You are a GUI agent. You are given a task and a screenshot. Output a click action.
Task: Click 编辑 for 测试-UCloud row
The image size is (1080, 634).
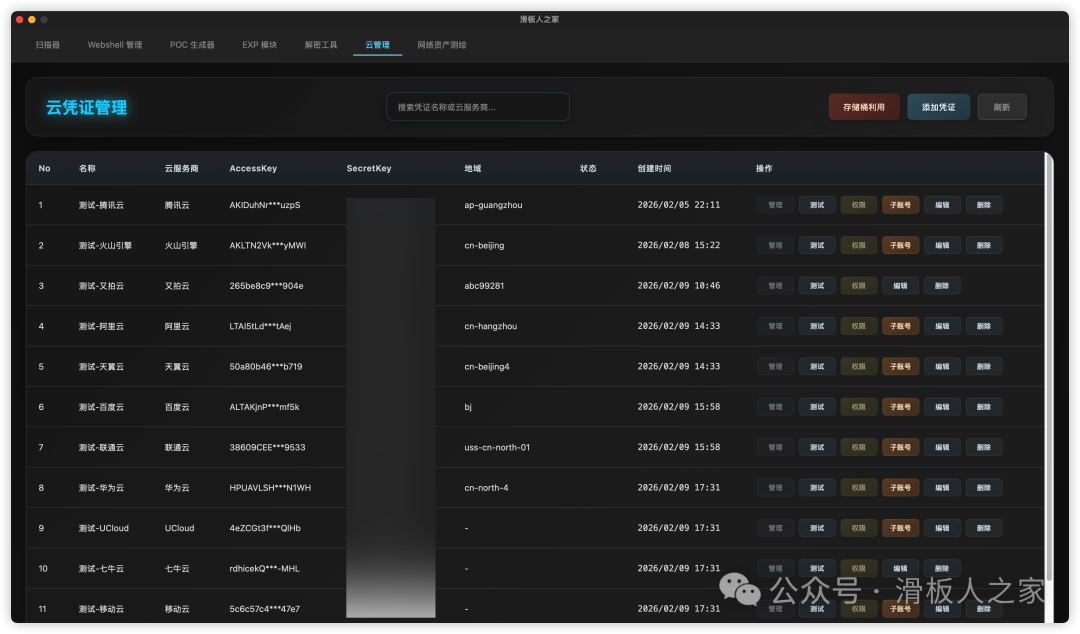[x=942, y=528]
